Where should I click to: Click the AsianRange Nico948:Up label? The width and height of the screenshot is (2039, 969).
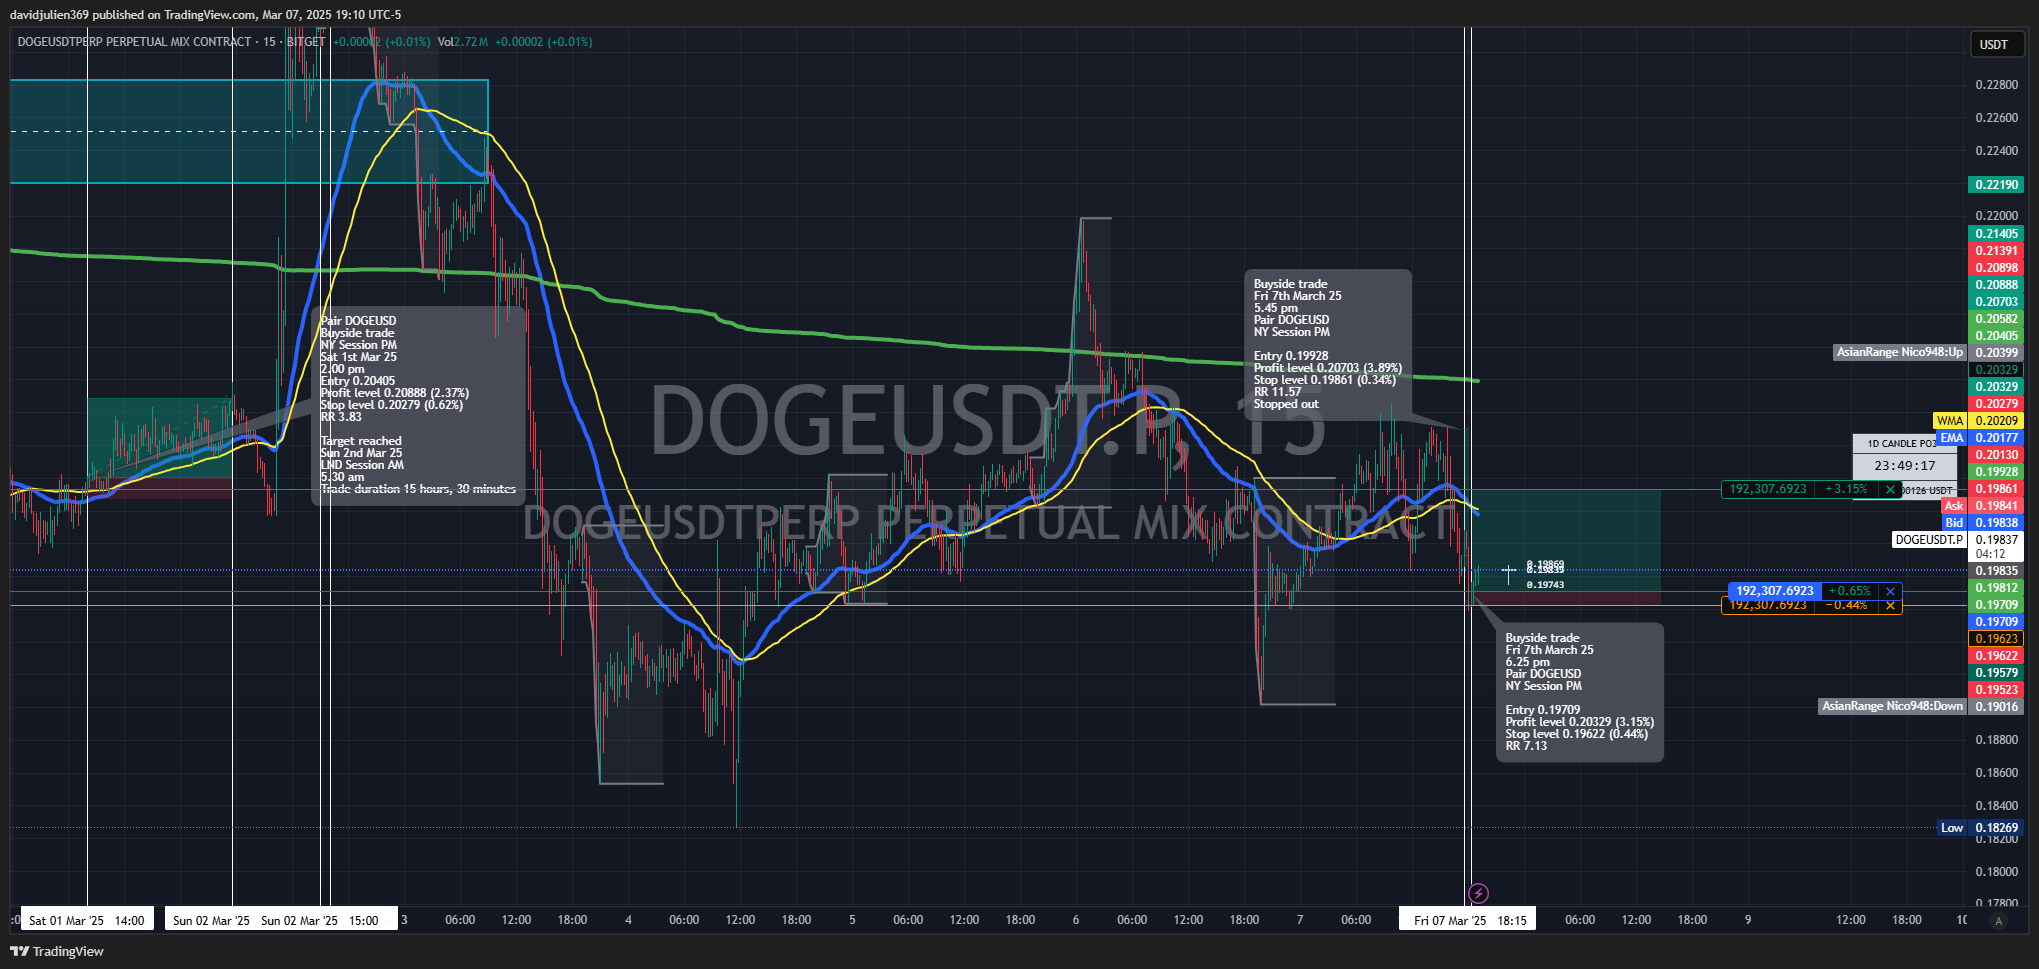tap(1900, 352)
